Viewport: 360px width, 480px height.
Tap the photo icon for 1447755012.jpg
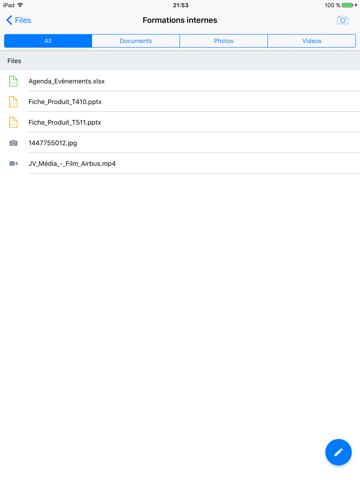click(13, 143)
